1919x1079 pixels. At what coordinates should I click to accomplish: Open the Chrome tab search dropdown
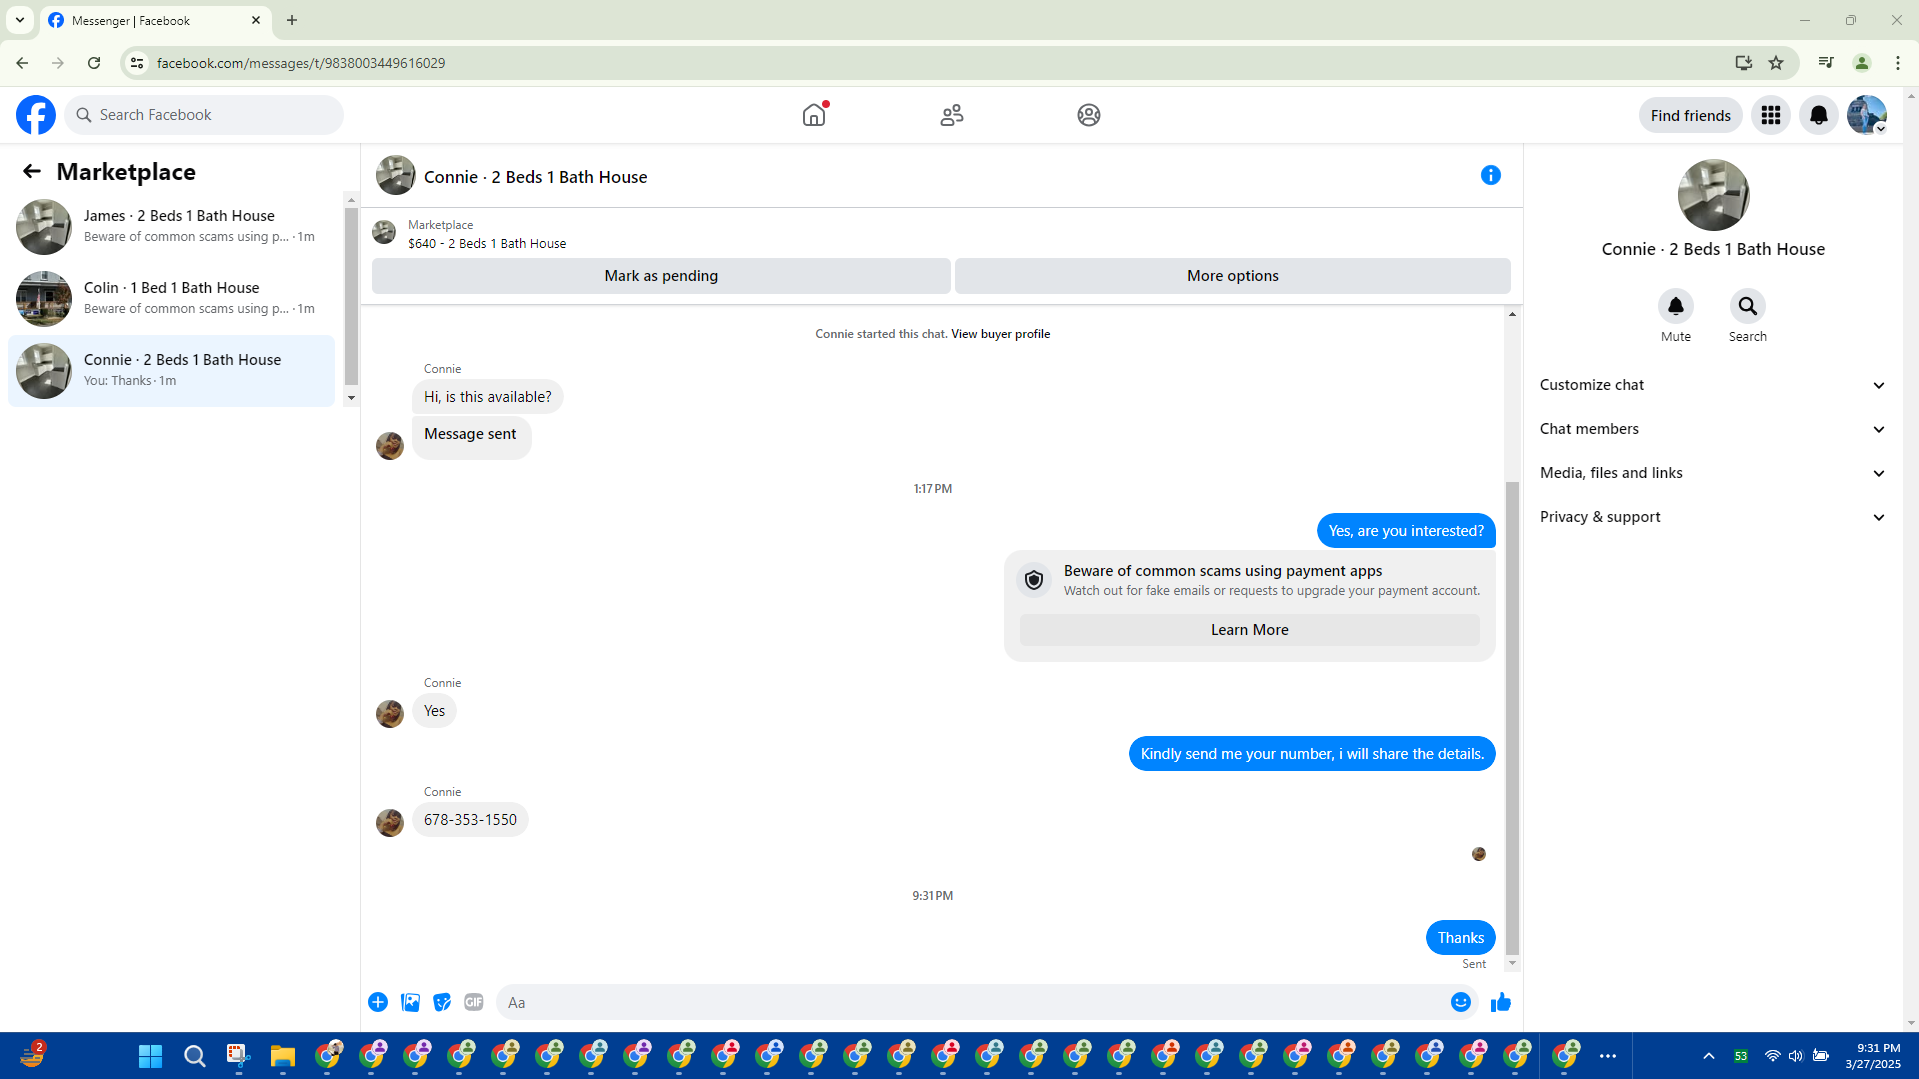click(x=20, y=20)
